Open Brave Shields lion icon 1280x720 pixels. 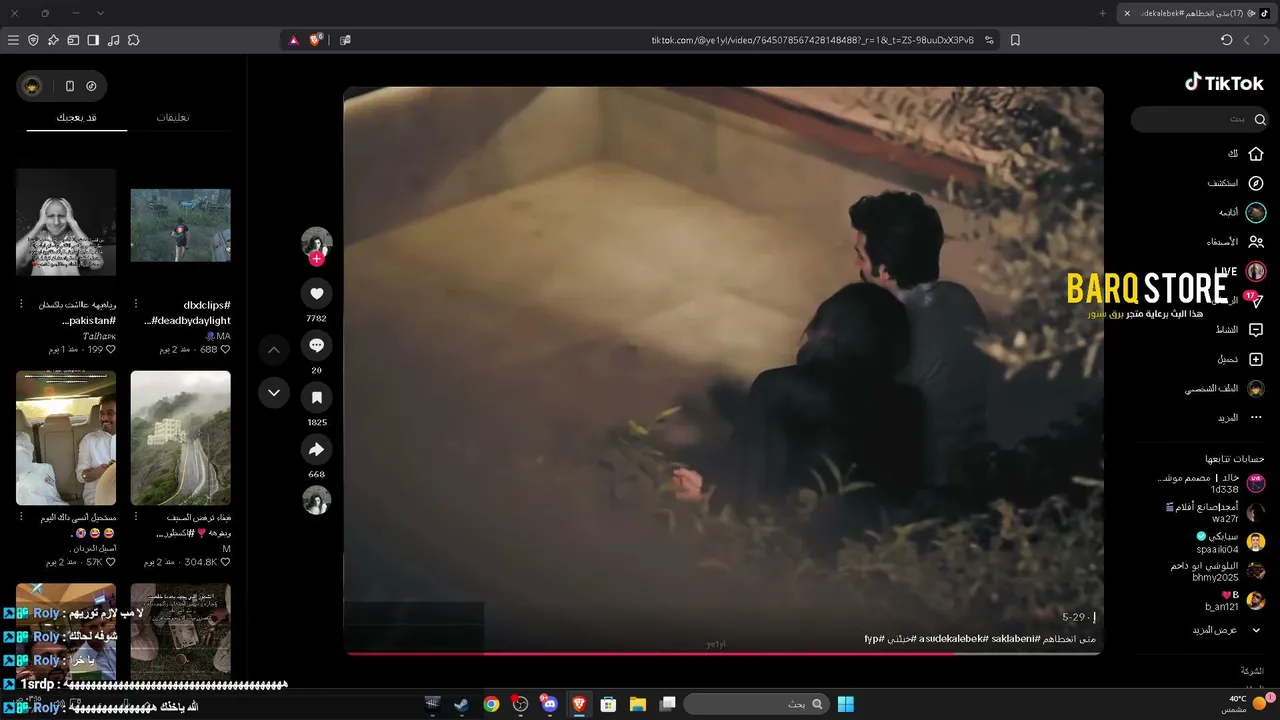[316, 40]
